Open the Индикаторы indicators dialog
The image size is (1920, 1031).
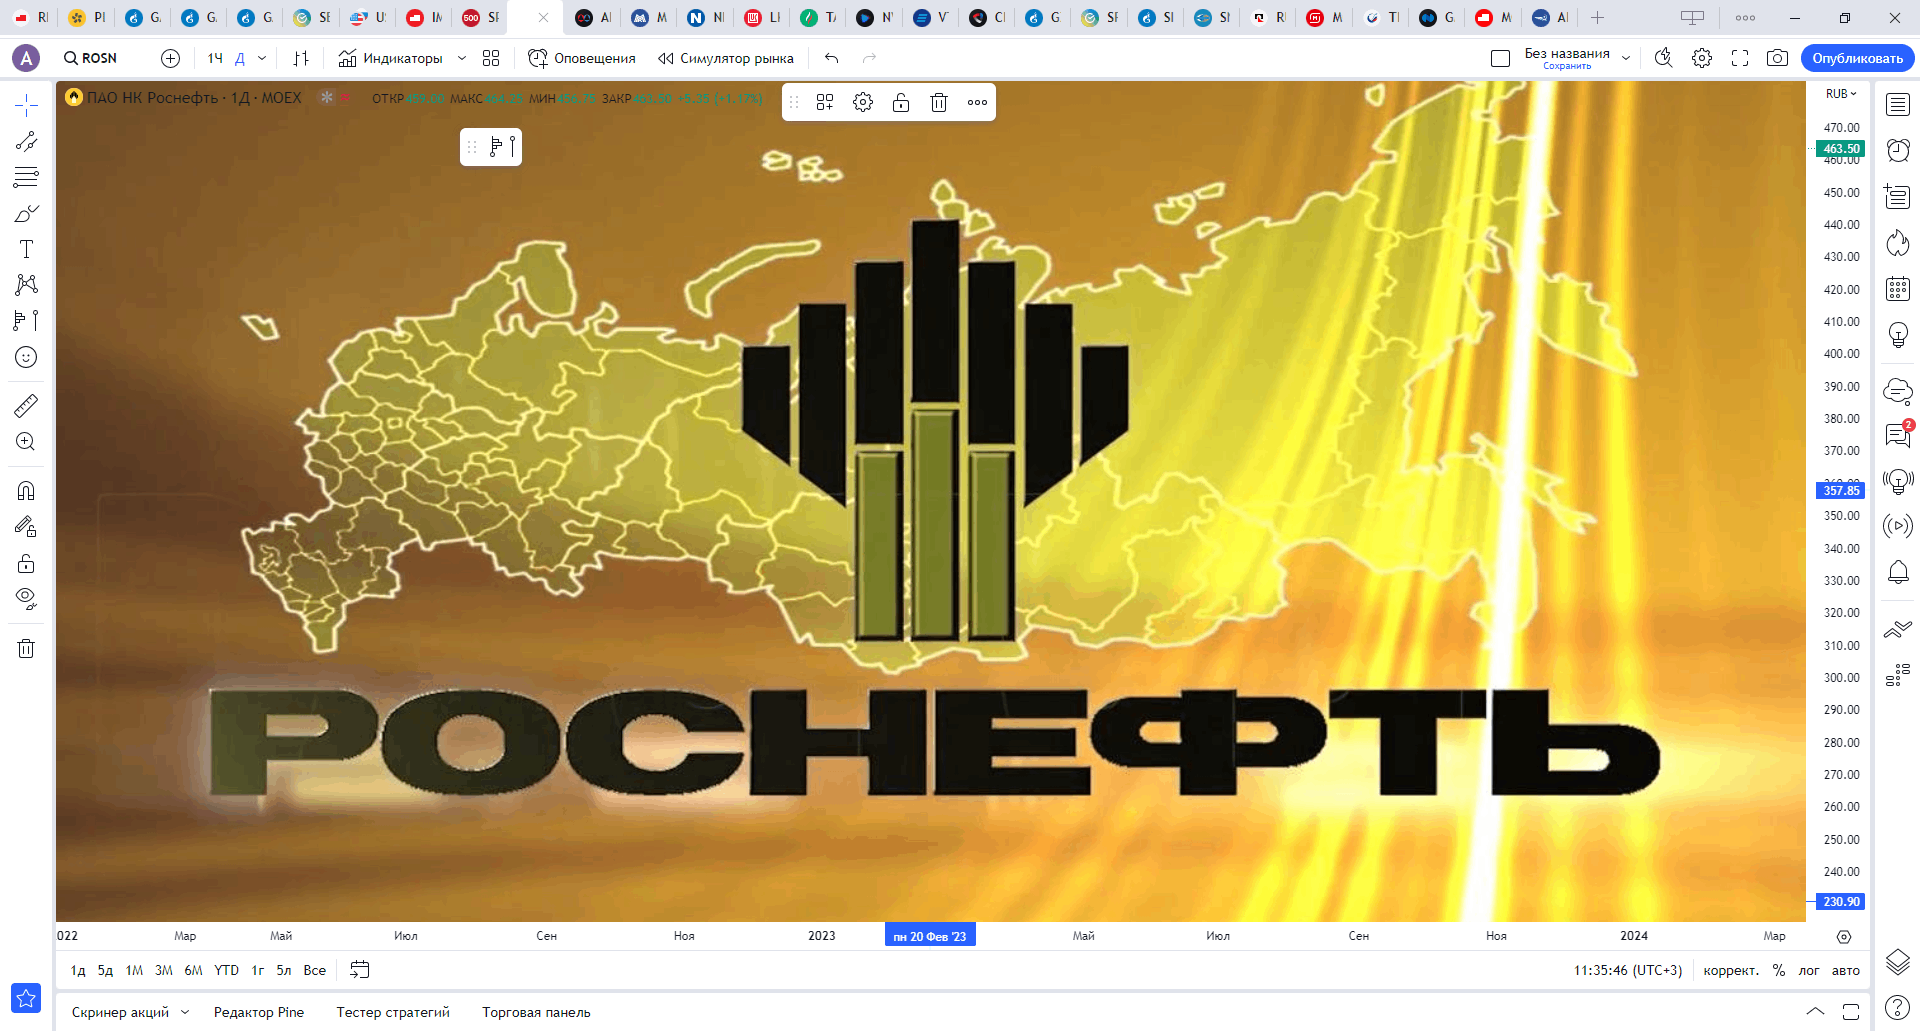[390, 58]
